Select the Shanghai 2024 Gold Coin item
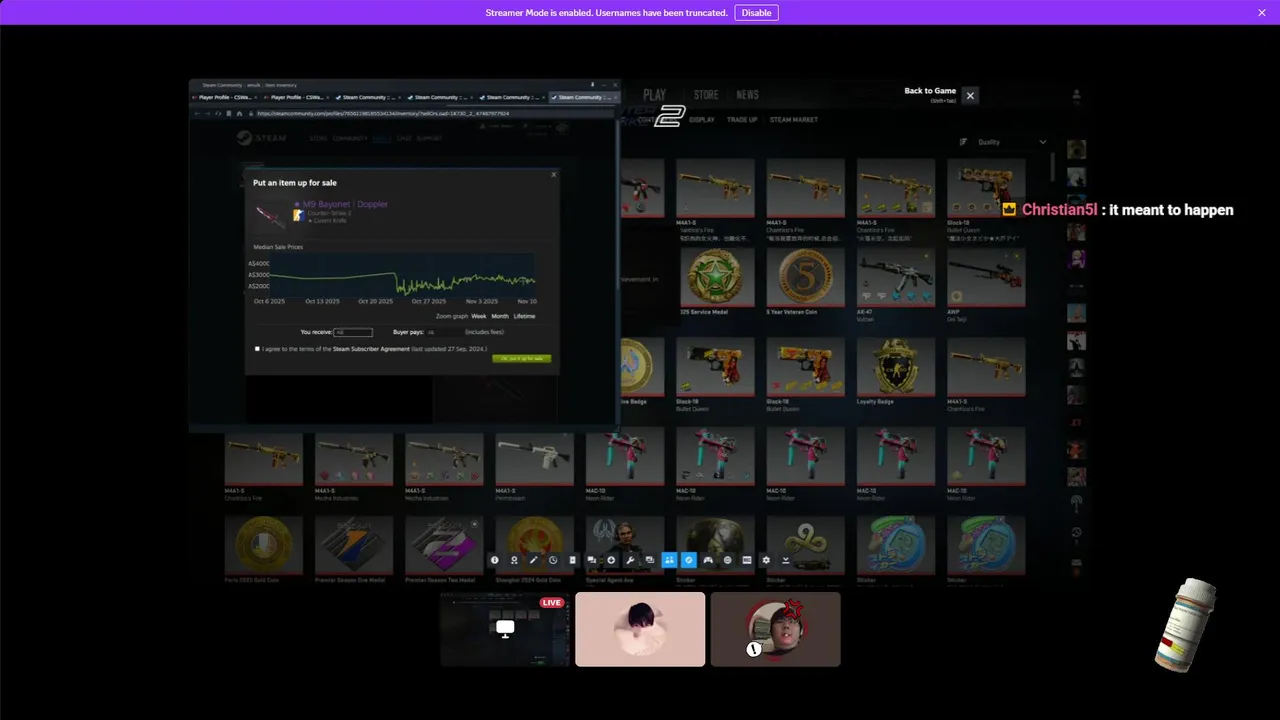The image size is (1280, 720). [535, 551]
